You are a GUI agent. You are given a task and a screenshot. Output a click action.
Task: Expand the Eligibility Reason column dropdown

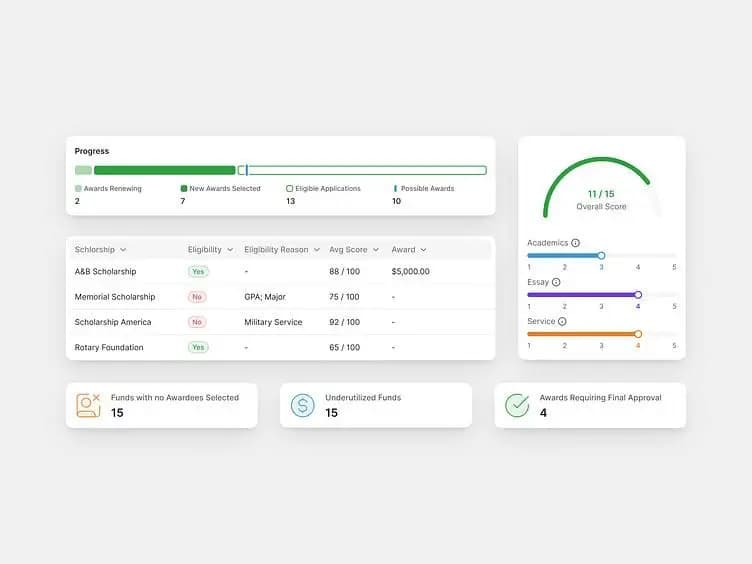pyautogui.click(x=317, y=250)
